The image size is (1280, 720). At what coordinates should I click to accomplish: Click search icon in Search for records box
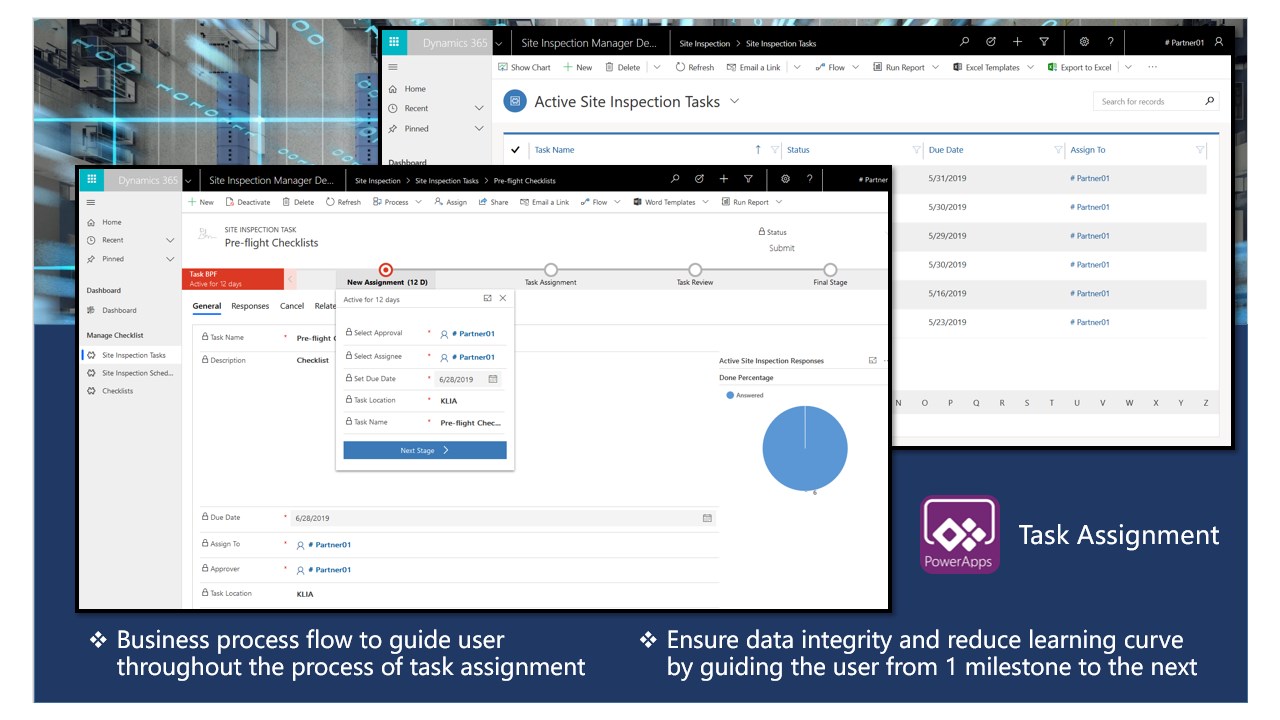pyautogui.click(x=1209, y=101)
